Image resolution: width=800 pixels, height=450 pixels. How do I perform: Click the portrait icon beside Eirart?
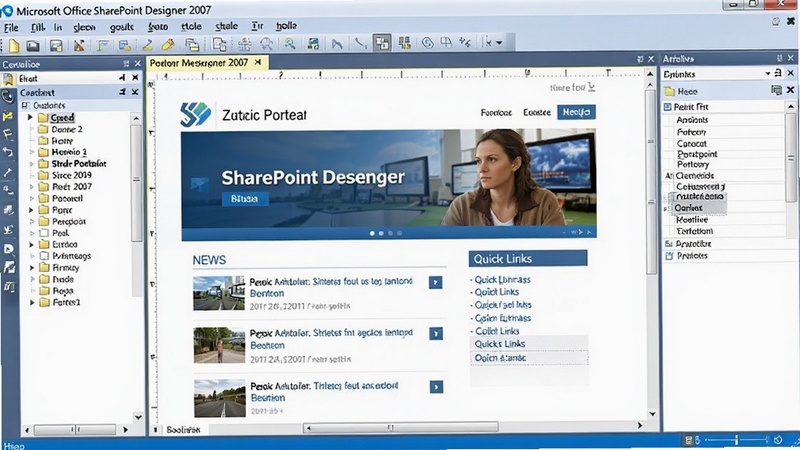pyautogui.click(x=8, y=79)
